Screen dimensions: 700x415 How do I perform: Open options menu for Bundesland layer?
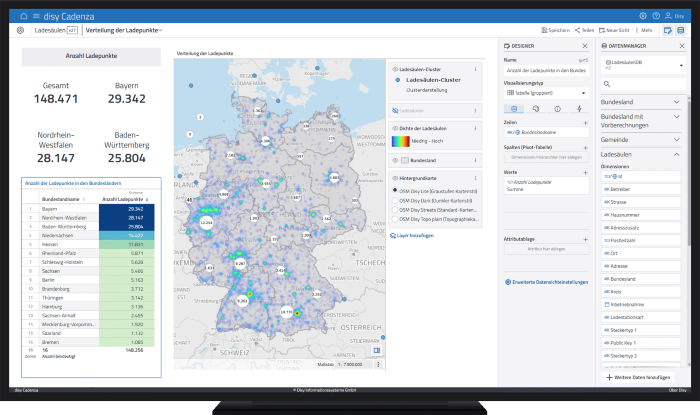475,160
